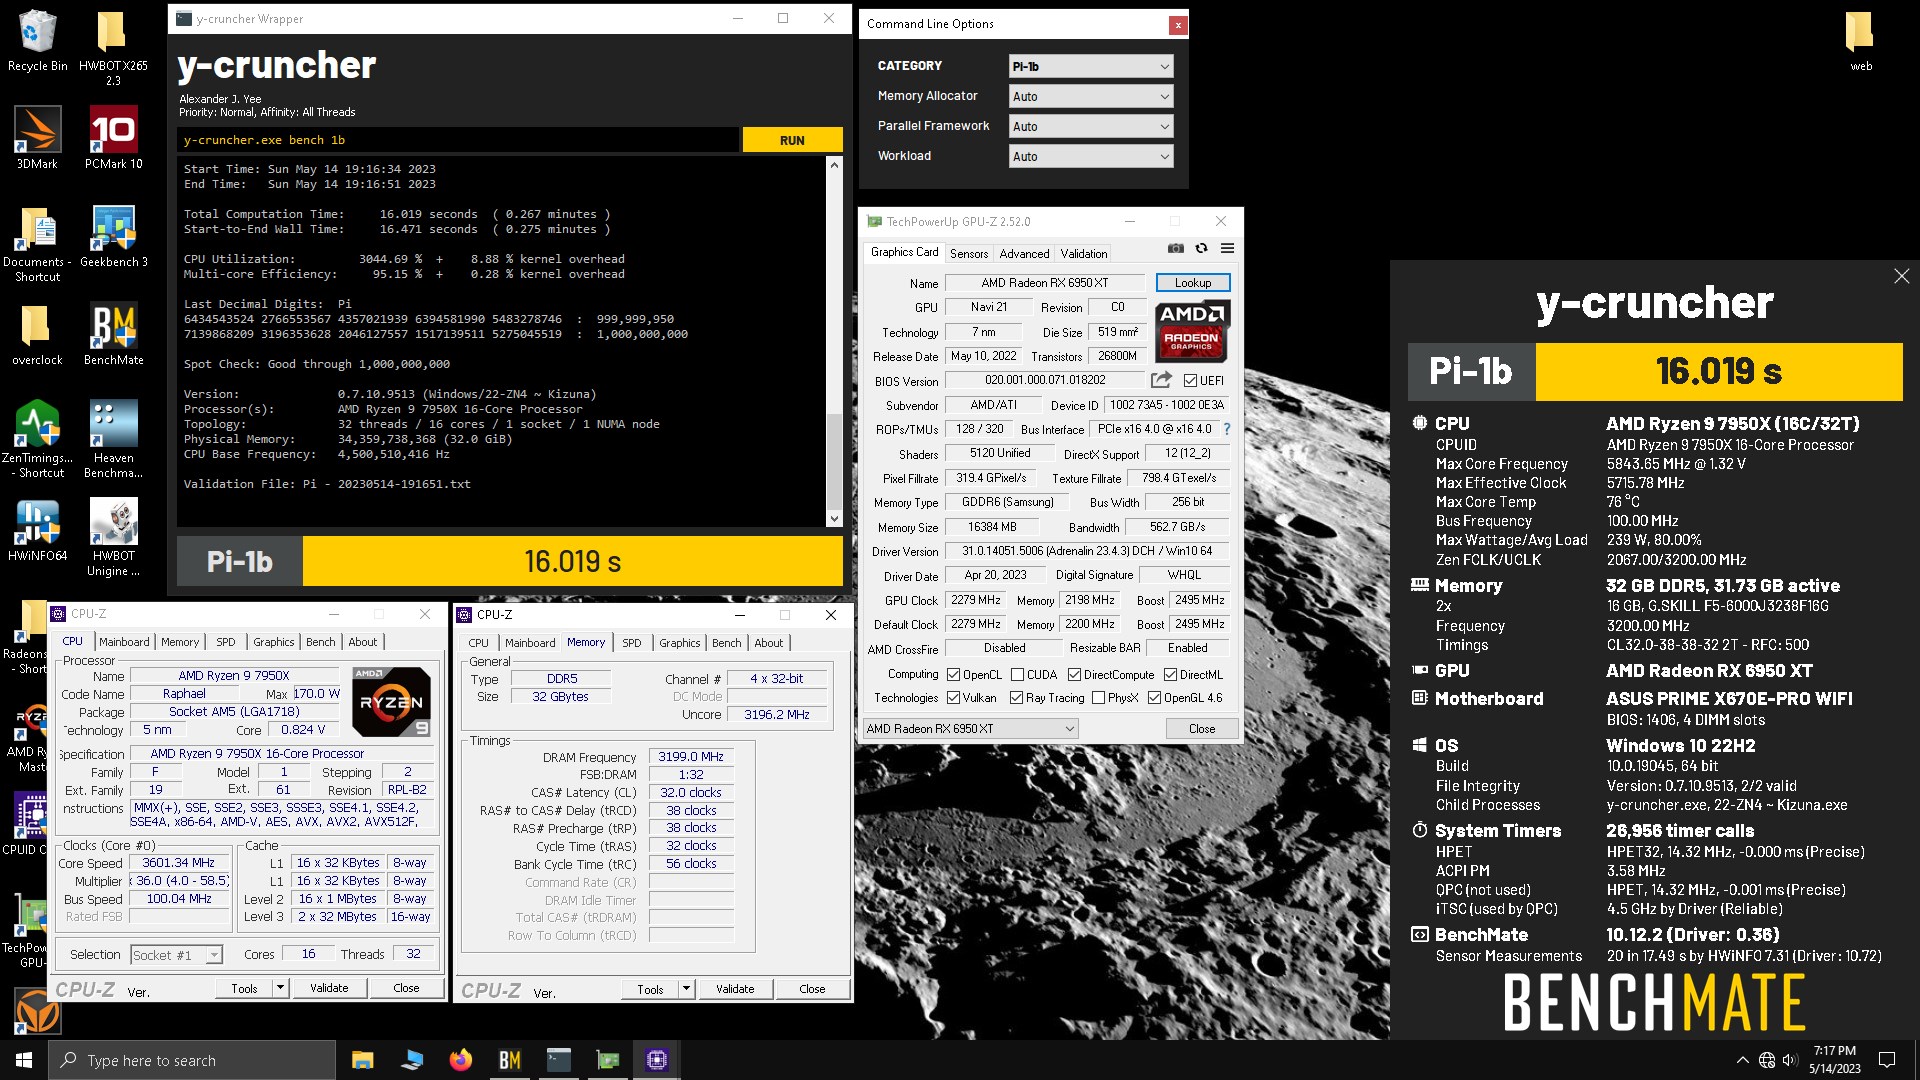Expand Tools dropdown arrow in right CPU-Z
1920x1080 pixels.
click(x=687, y=989)
